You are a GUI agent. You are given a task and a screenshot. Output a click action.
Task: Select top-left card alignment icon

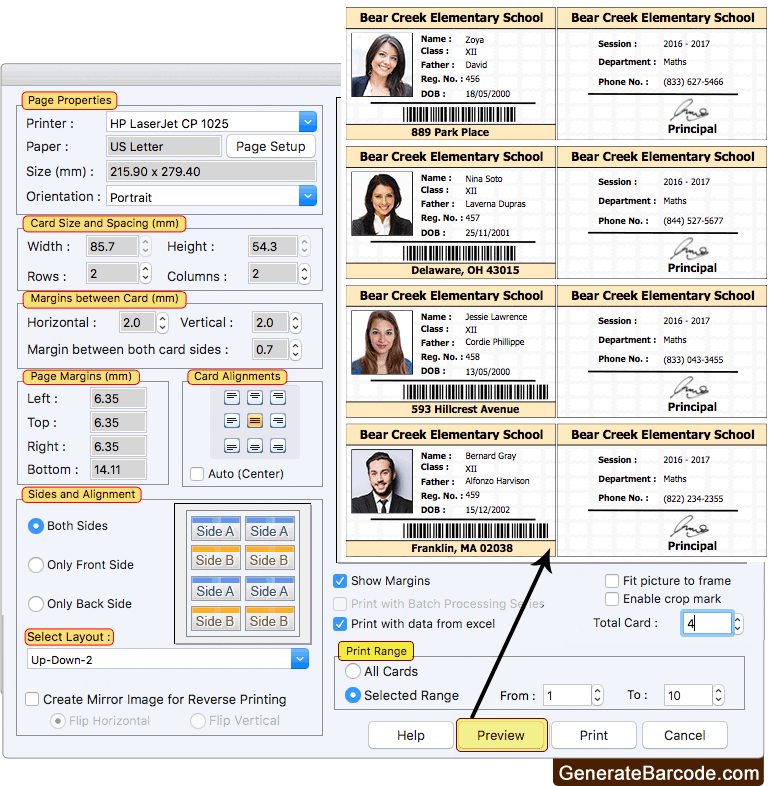(232, 398)
